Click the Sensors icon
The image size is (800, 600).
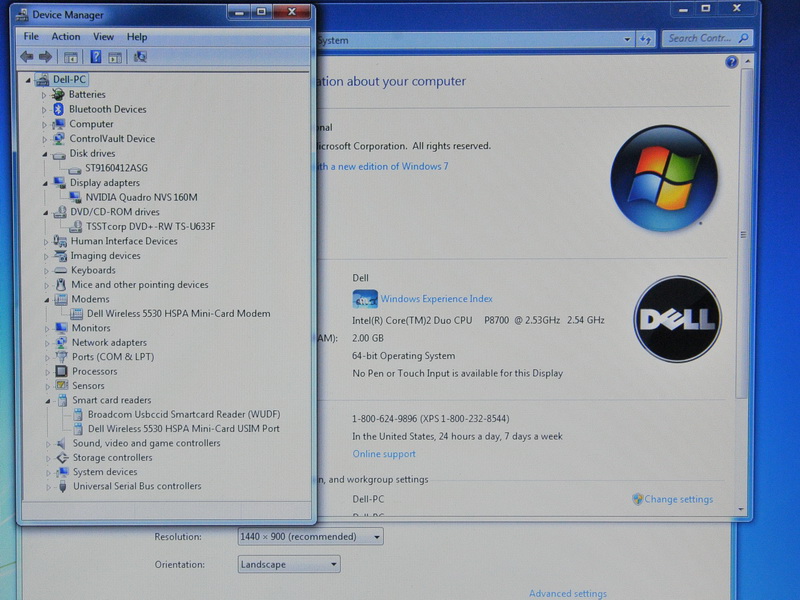pos(61,385)
